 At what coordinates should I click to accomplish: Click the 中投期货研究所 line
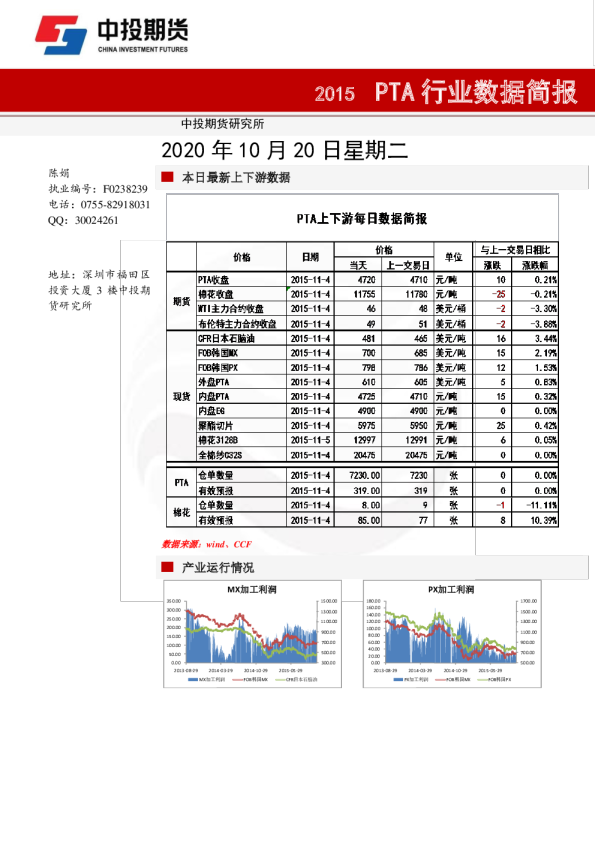coord(222,124)
